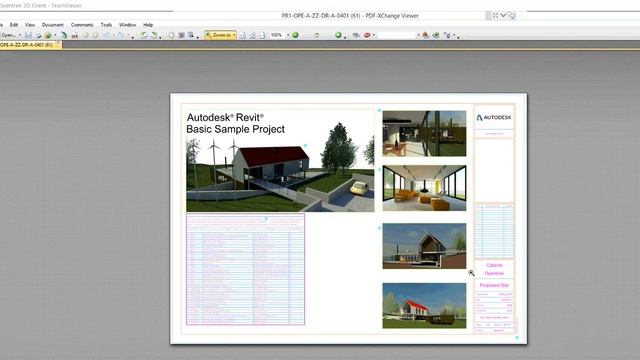Screen dimensions: 640x360
Task: Click the living room with orange sofas image
Action: (x=424, y=188)
